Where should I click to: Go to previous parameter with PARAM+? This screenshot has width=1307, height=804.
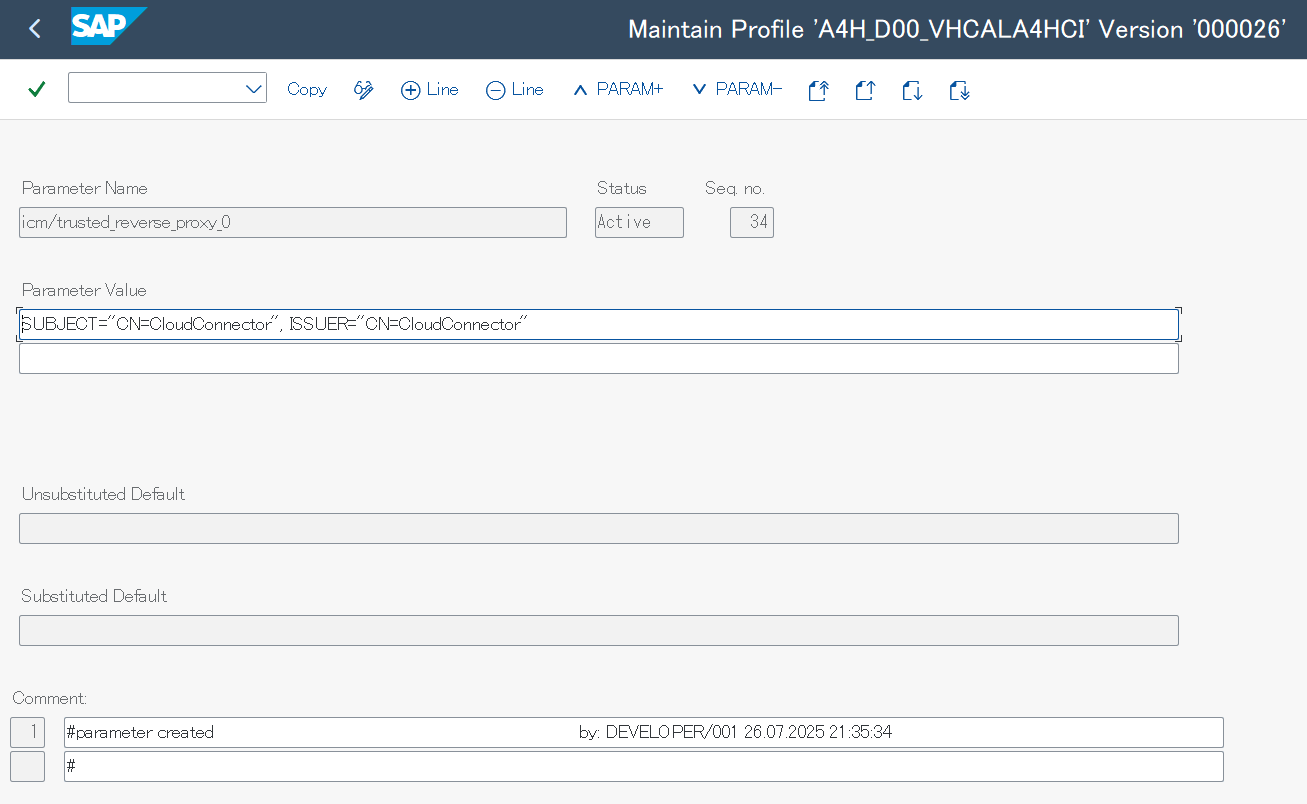(617, 89)
